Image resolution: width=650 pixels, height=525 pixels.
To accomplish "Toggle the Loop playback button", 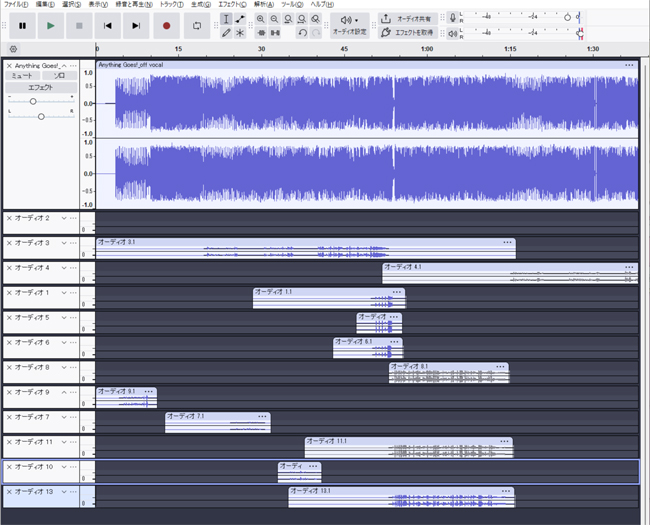I will pos(197,25).
